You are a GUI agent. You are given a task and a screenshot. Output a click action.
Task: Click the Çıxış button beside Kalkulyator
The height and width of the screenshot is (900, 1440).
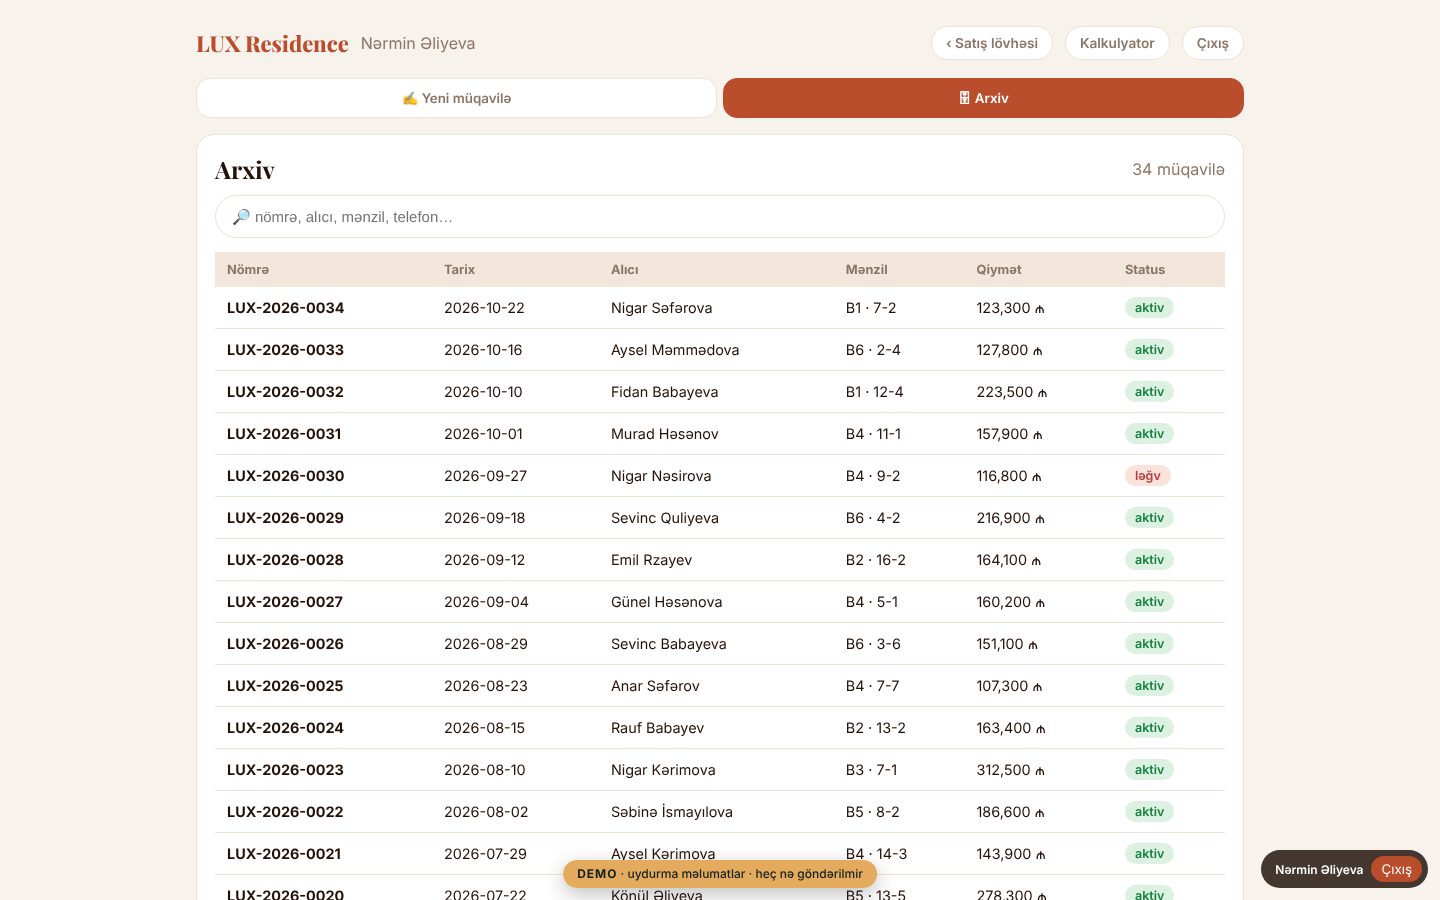(x=1212, y=43)
